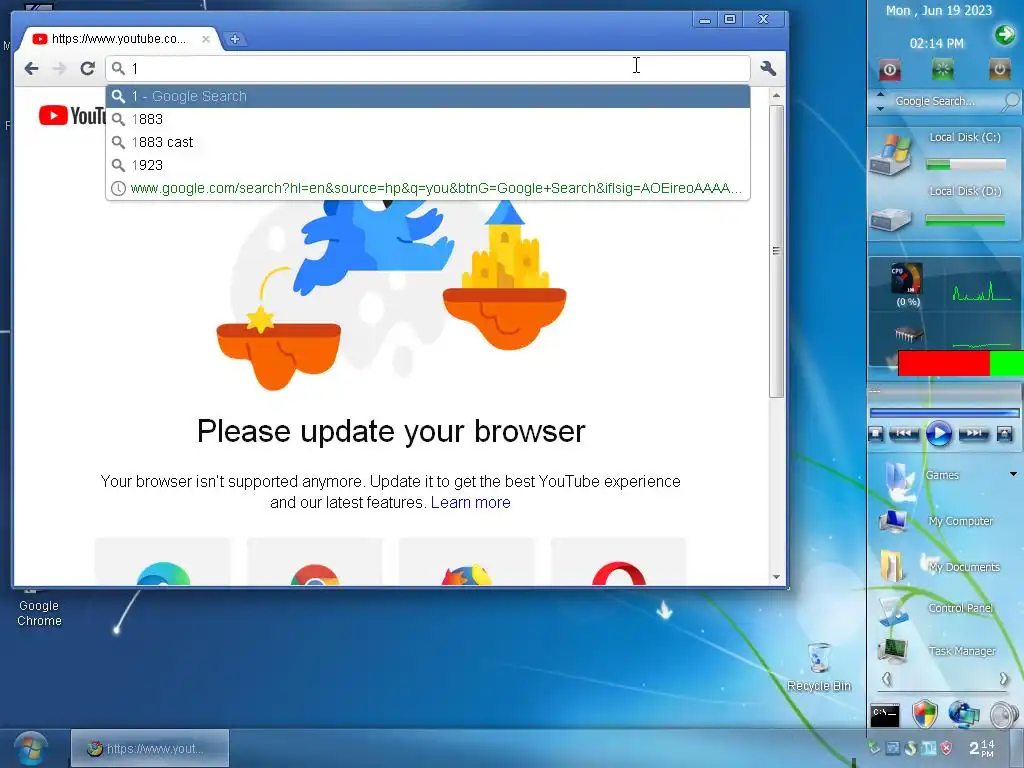This screenshot has width=1024, height=768.
Task: Click the taskbar clock
Action: tap(982, 748)
